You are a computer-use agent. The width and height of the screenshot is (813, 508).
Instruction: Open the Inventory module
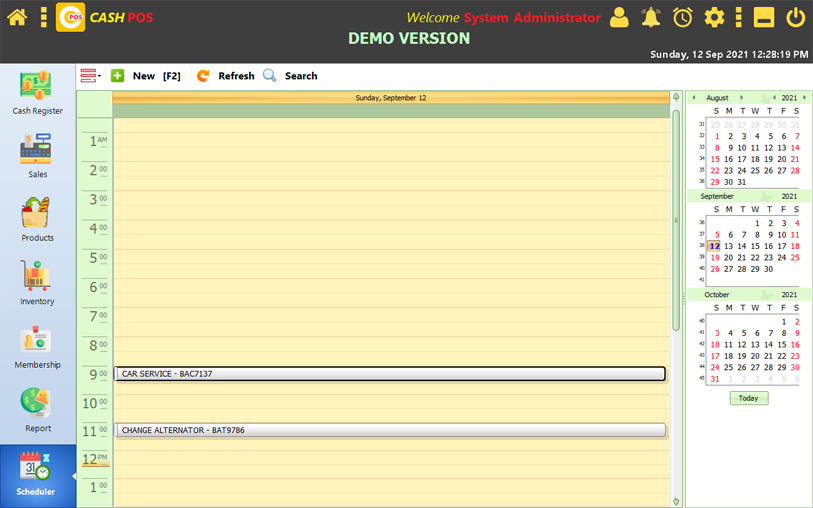37,283
